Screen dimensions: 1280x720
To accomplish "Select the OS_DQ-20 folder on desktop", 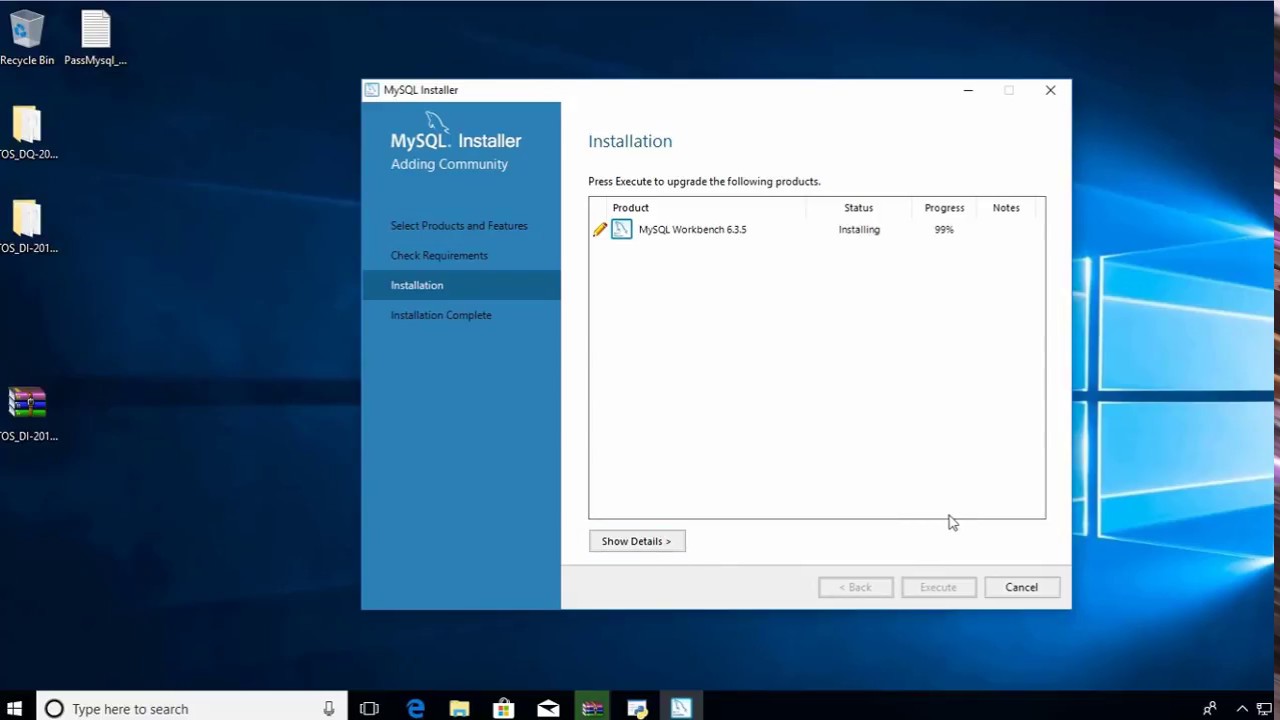I will tap(27, 132).
